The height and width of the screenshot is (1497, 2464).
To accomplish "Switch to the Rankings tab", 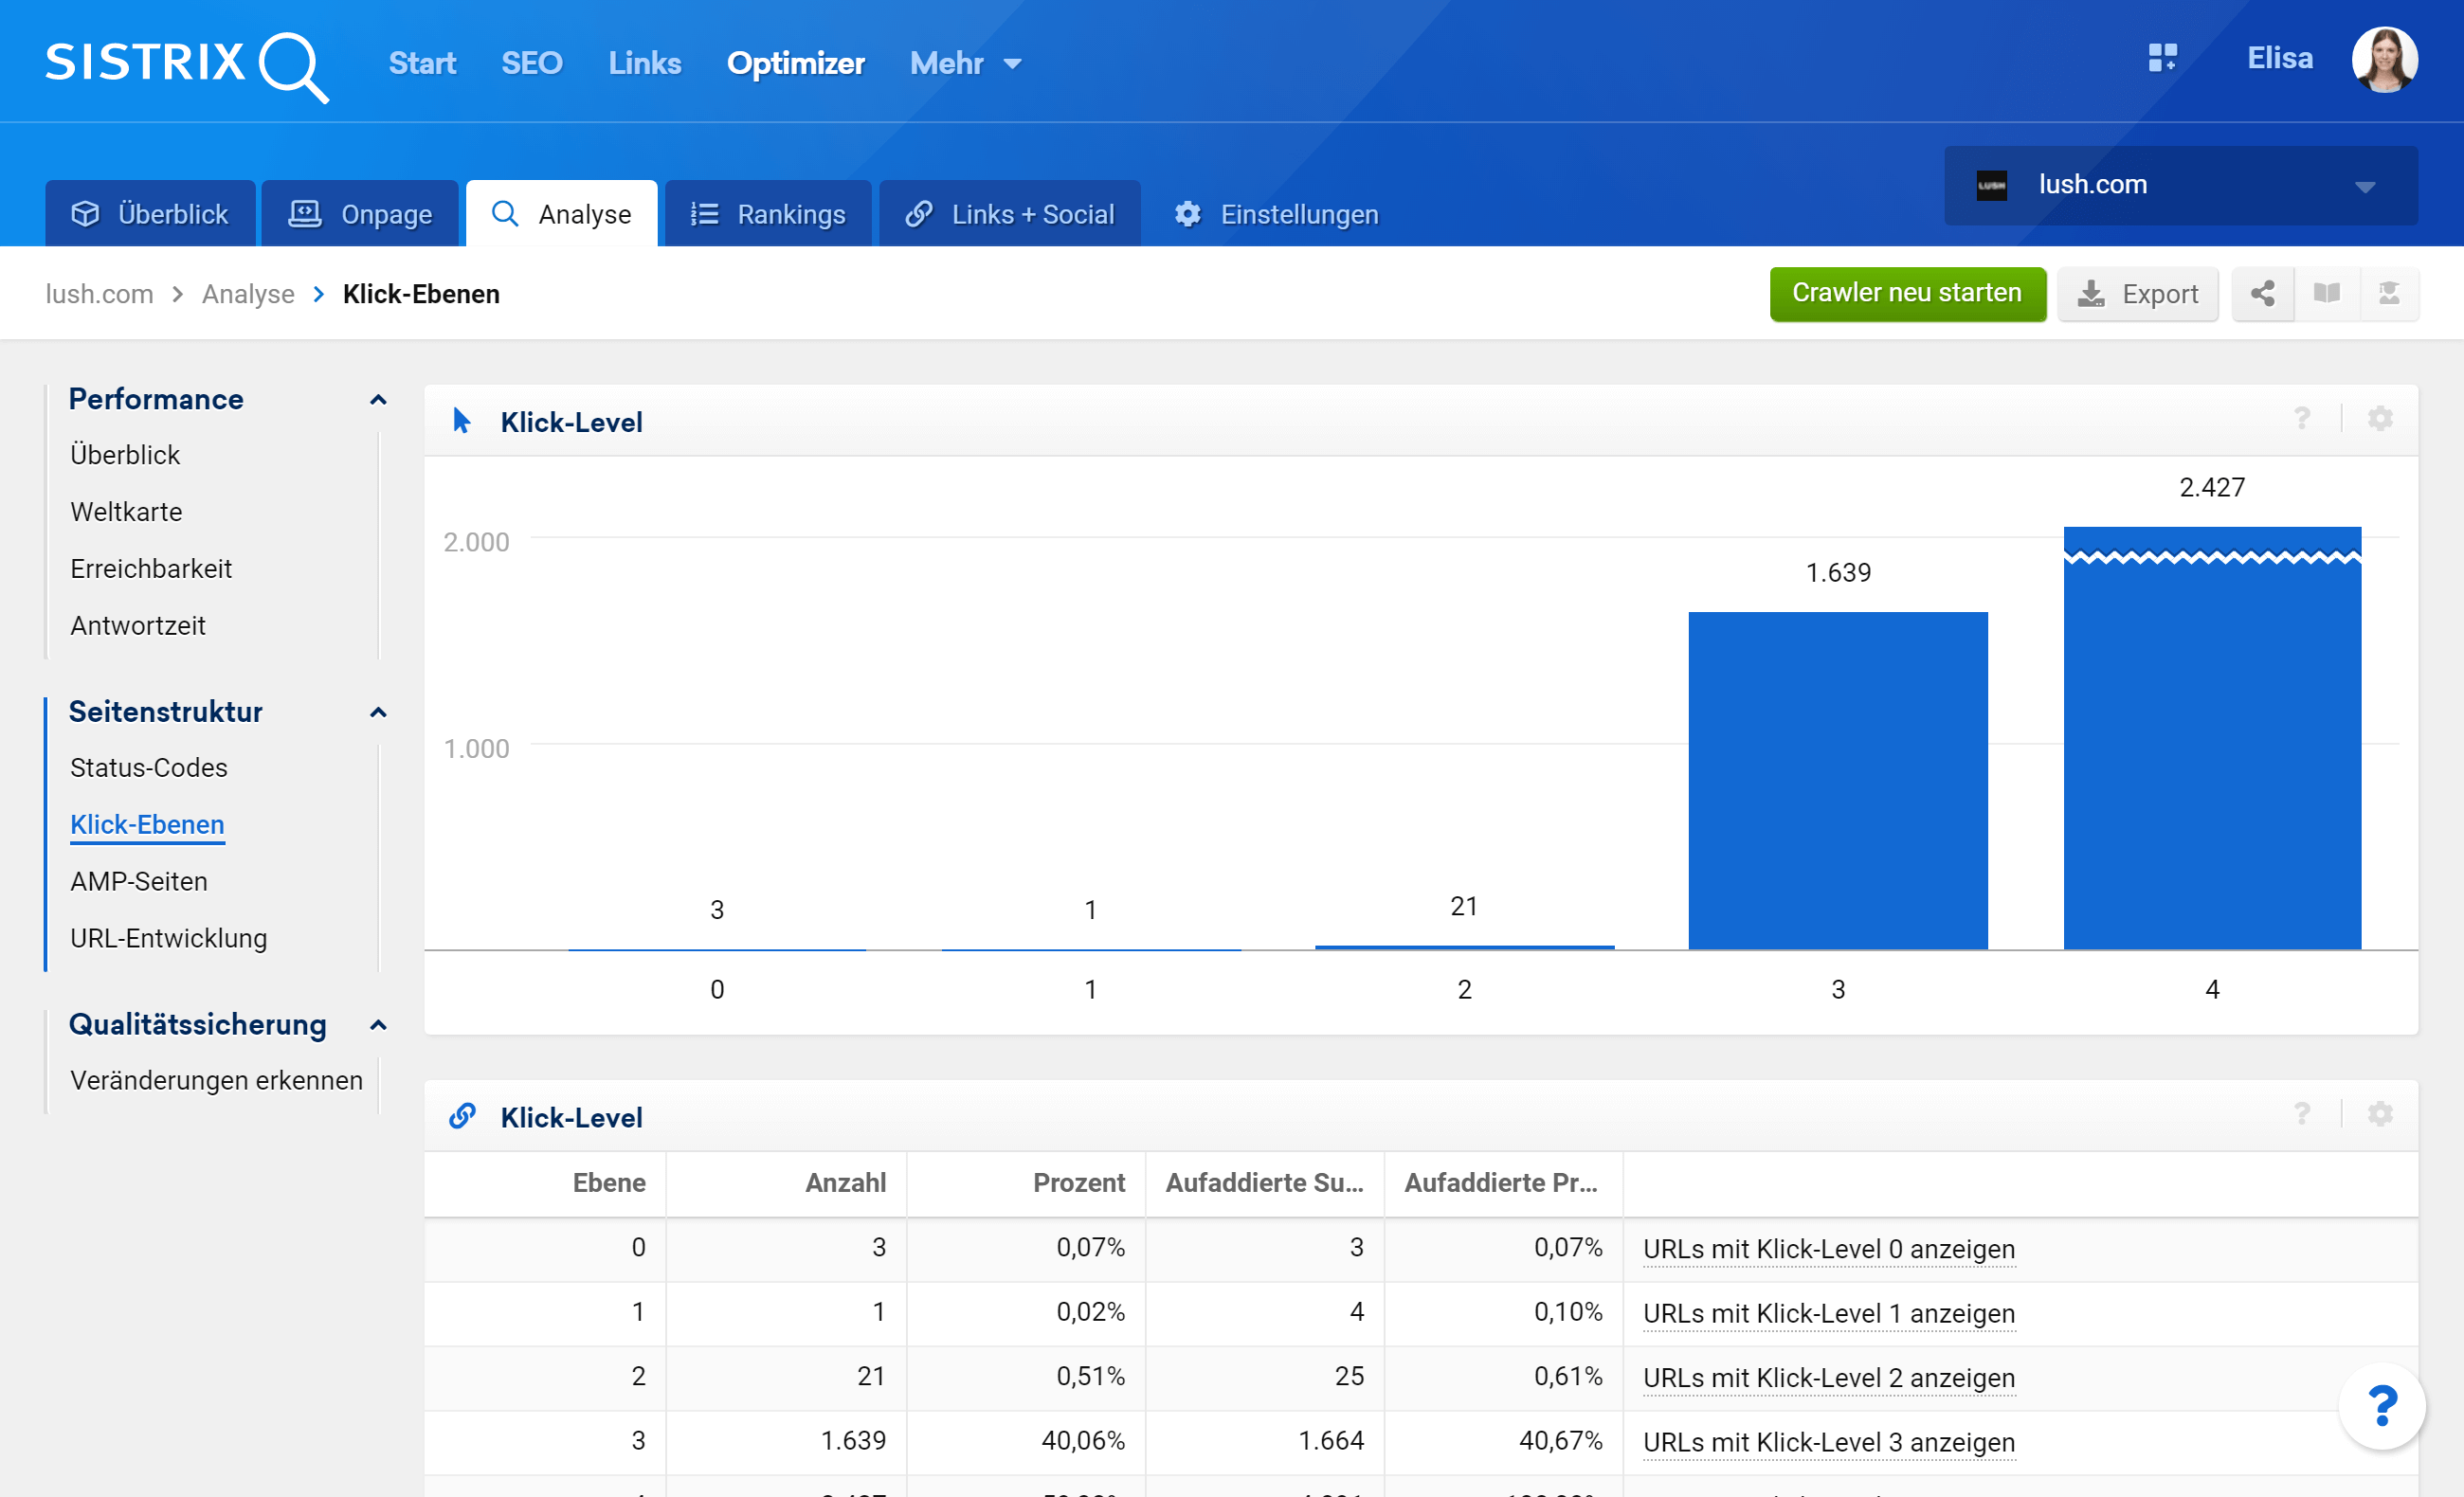I will pyautogui.click(x=768, y=214).
